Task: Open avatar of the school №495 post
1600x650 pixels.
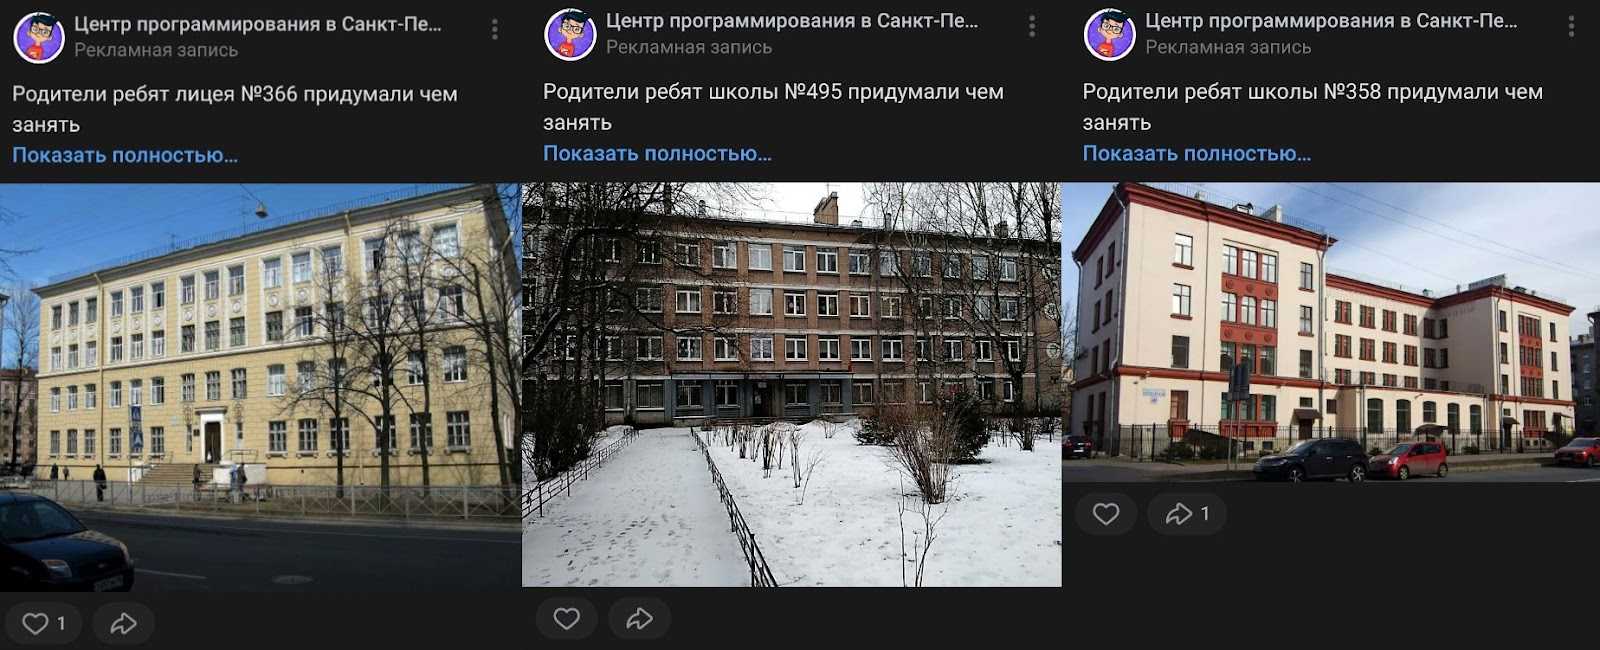Action: 570,34
